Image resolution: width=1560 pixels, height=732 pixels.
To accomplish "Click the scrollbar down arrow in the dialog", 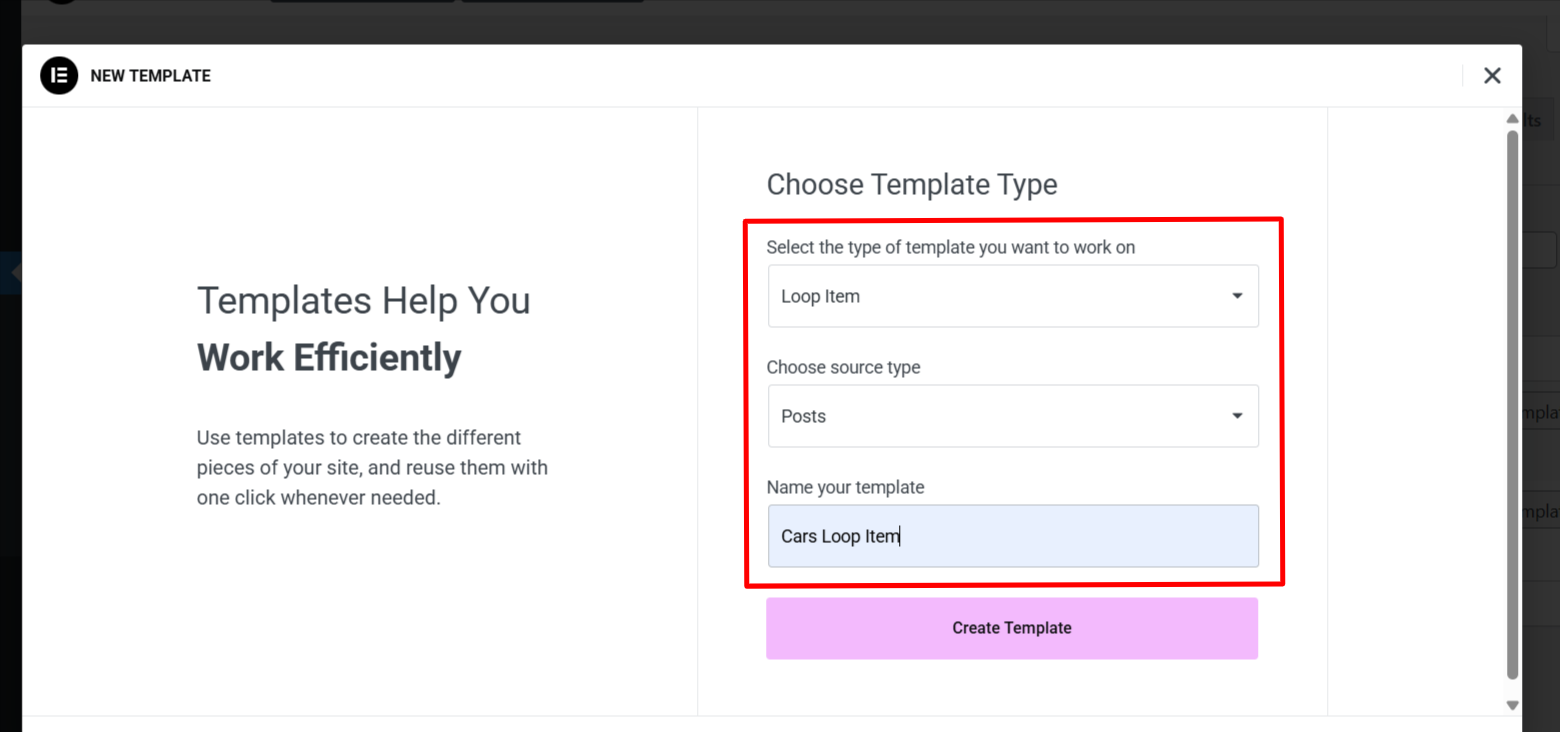I will pos(1512,705).
